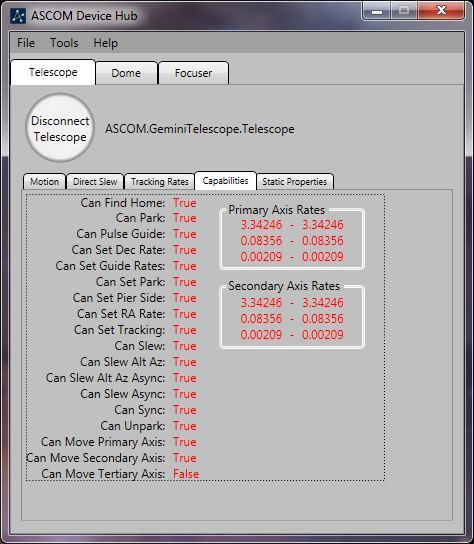Image resolution: width=474 pixels, height=544 pixels.
Task: Switch to the Focuser tab
Action: [x=193, y=73]
